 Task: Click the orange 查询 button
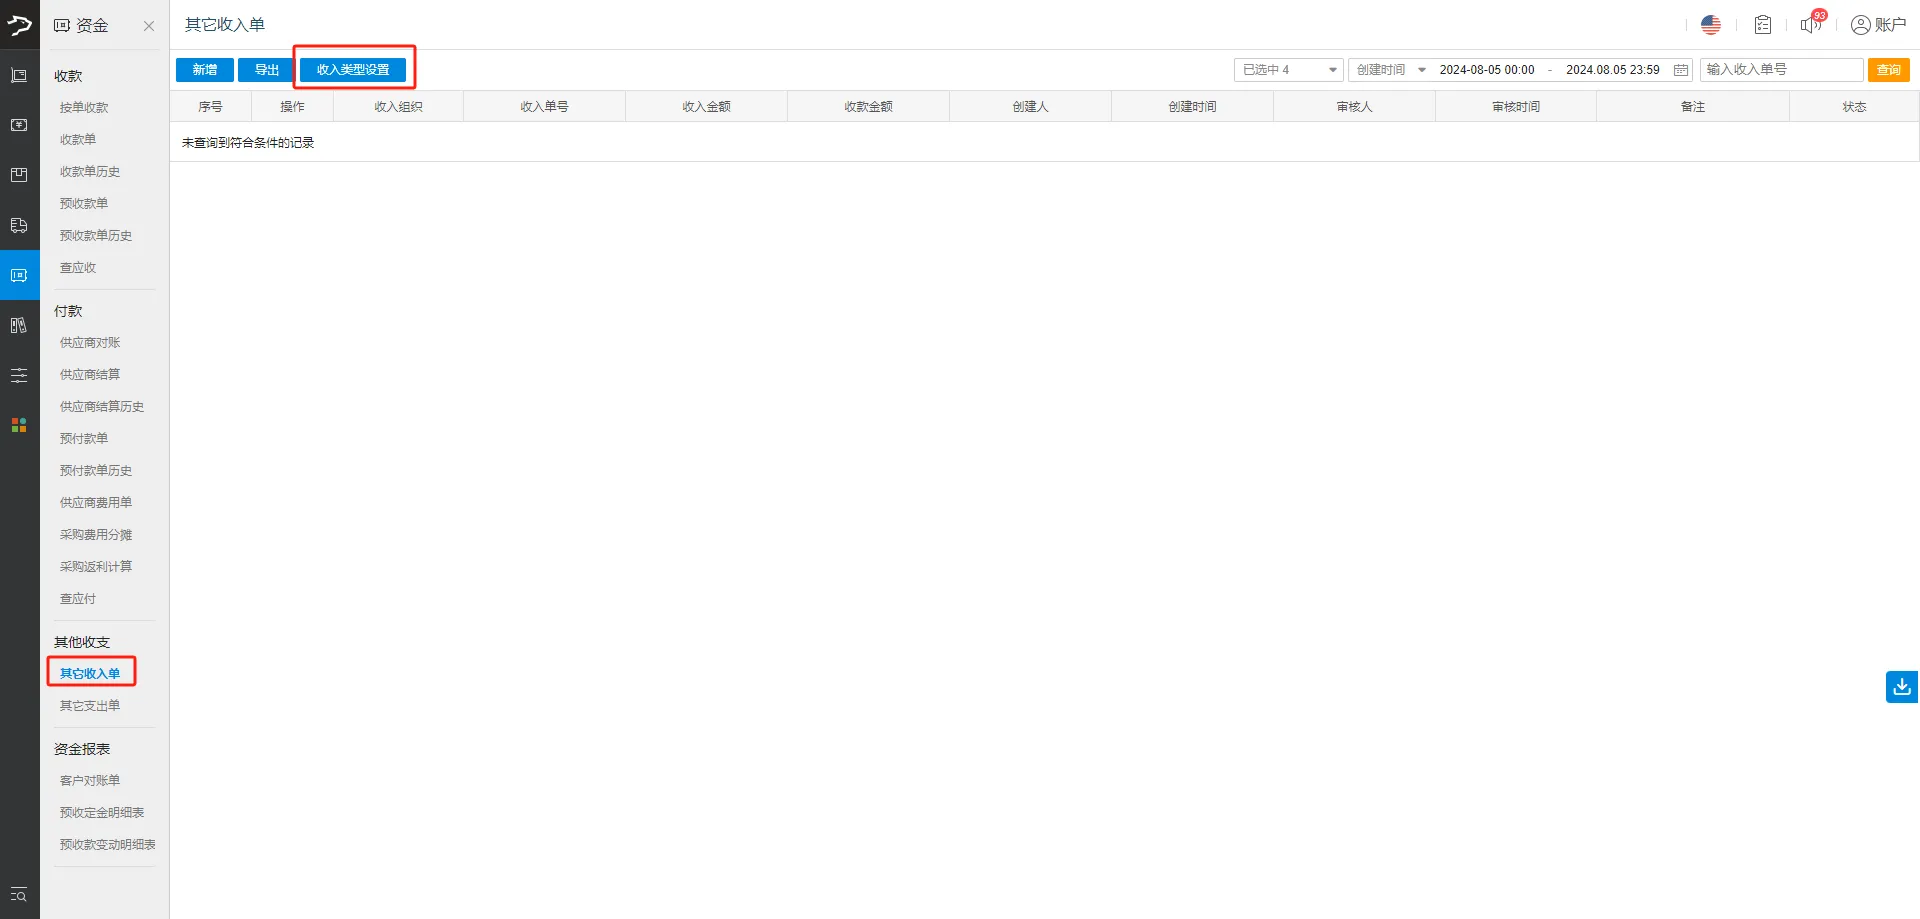point(1888,70)
